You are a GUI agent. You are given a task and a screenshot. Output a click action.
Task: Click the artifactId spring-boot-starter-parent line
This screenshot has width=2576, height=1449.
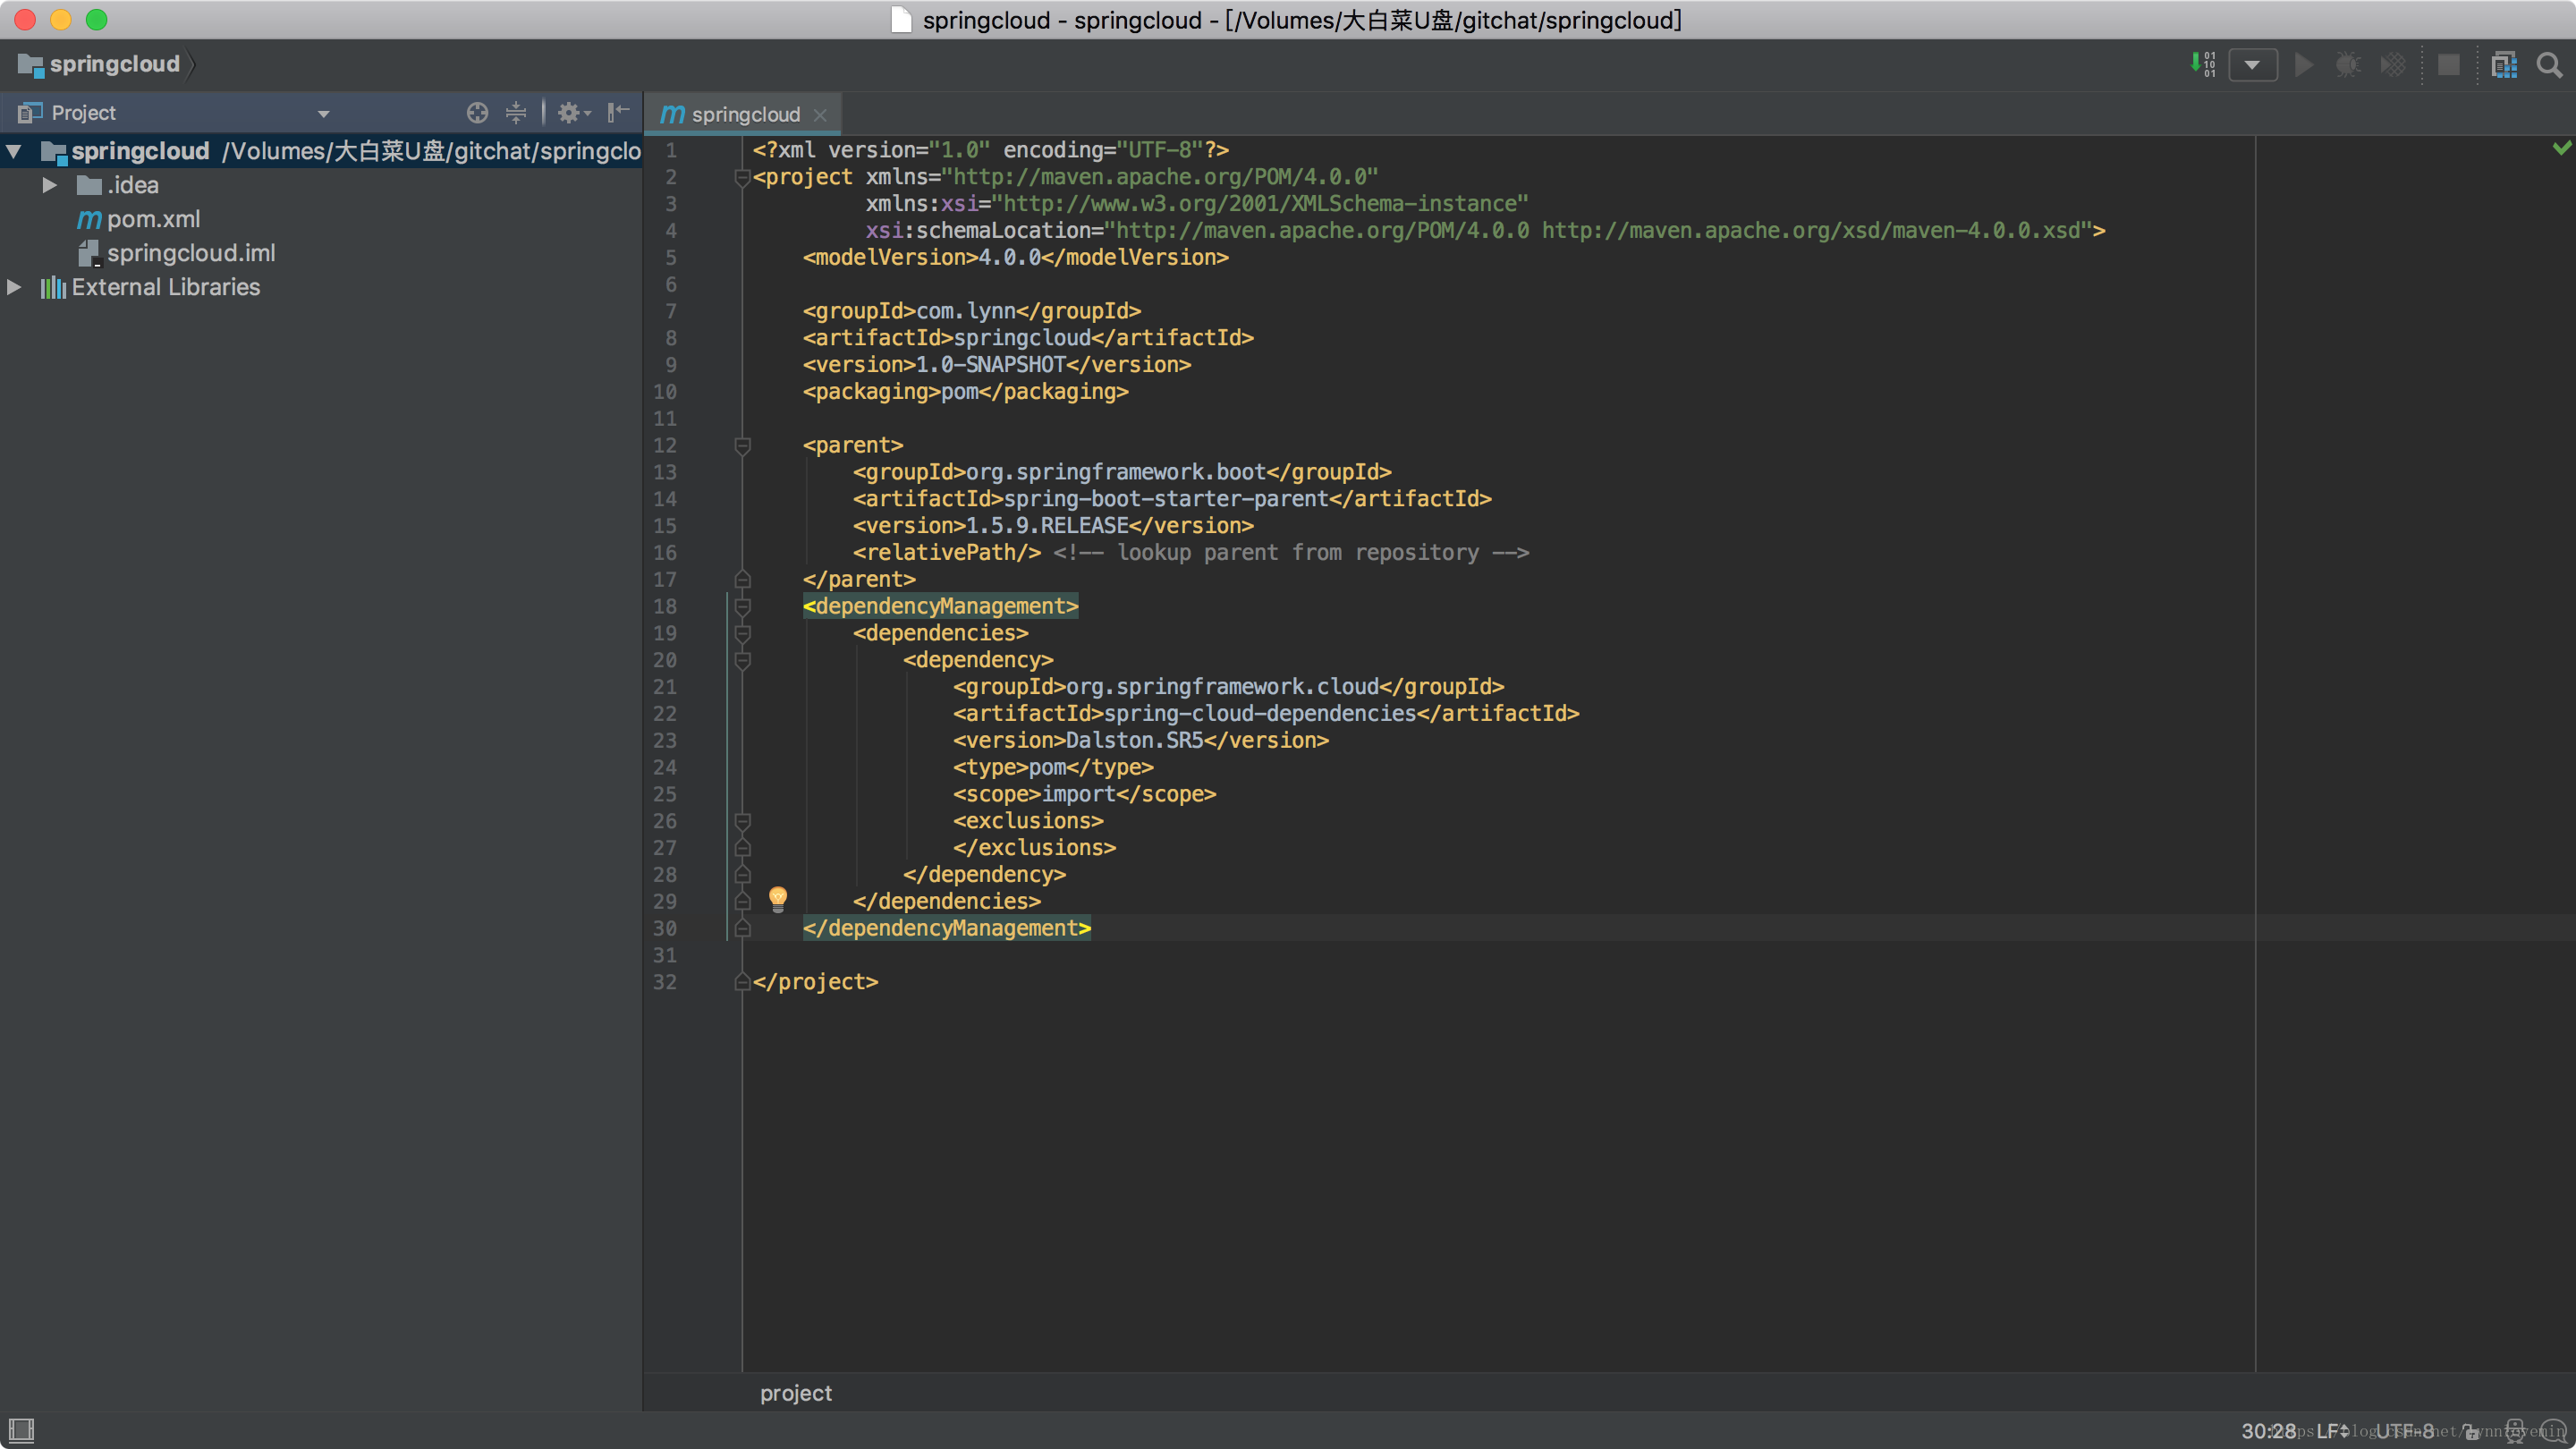[1171, 498]
